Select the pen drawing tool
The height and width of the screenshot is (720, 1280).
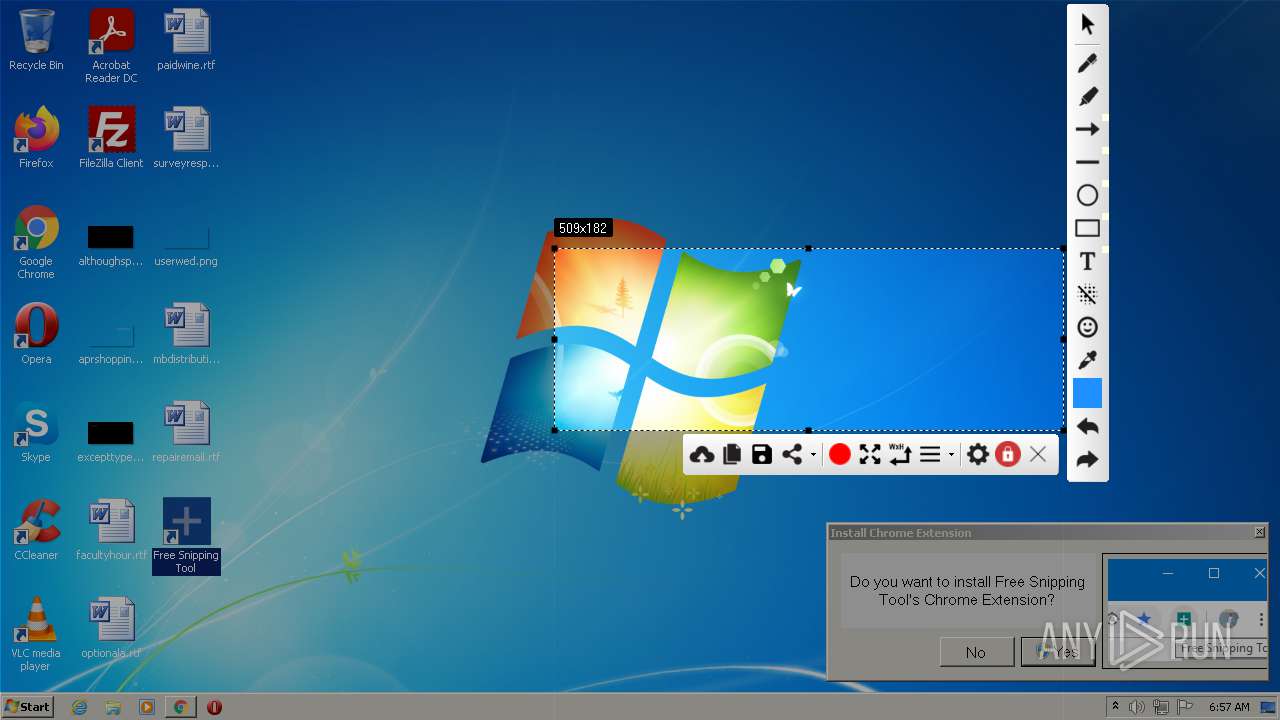point(1087,63)
